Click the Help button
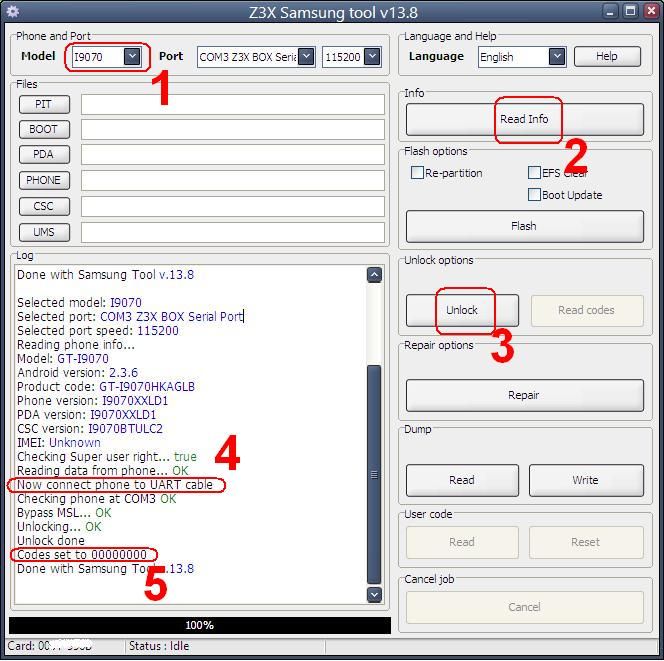 coord(607,56)
